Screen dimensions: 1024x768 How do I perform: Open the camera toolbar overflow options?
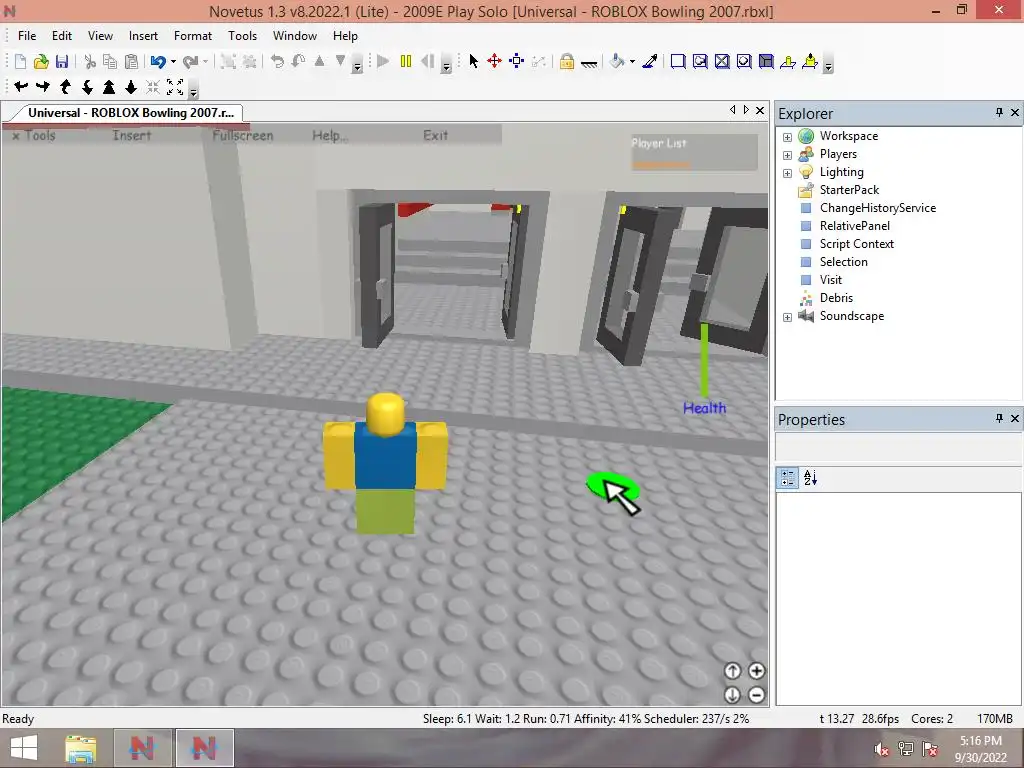(193, 89)
